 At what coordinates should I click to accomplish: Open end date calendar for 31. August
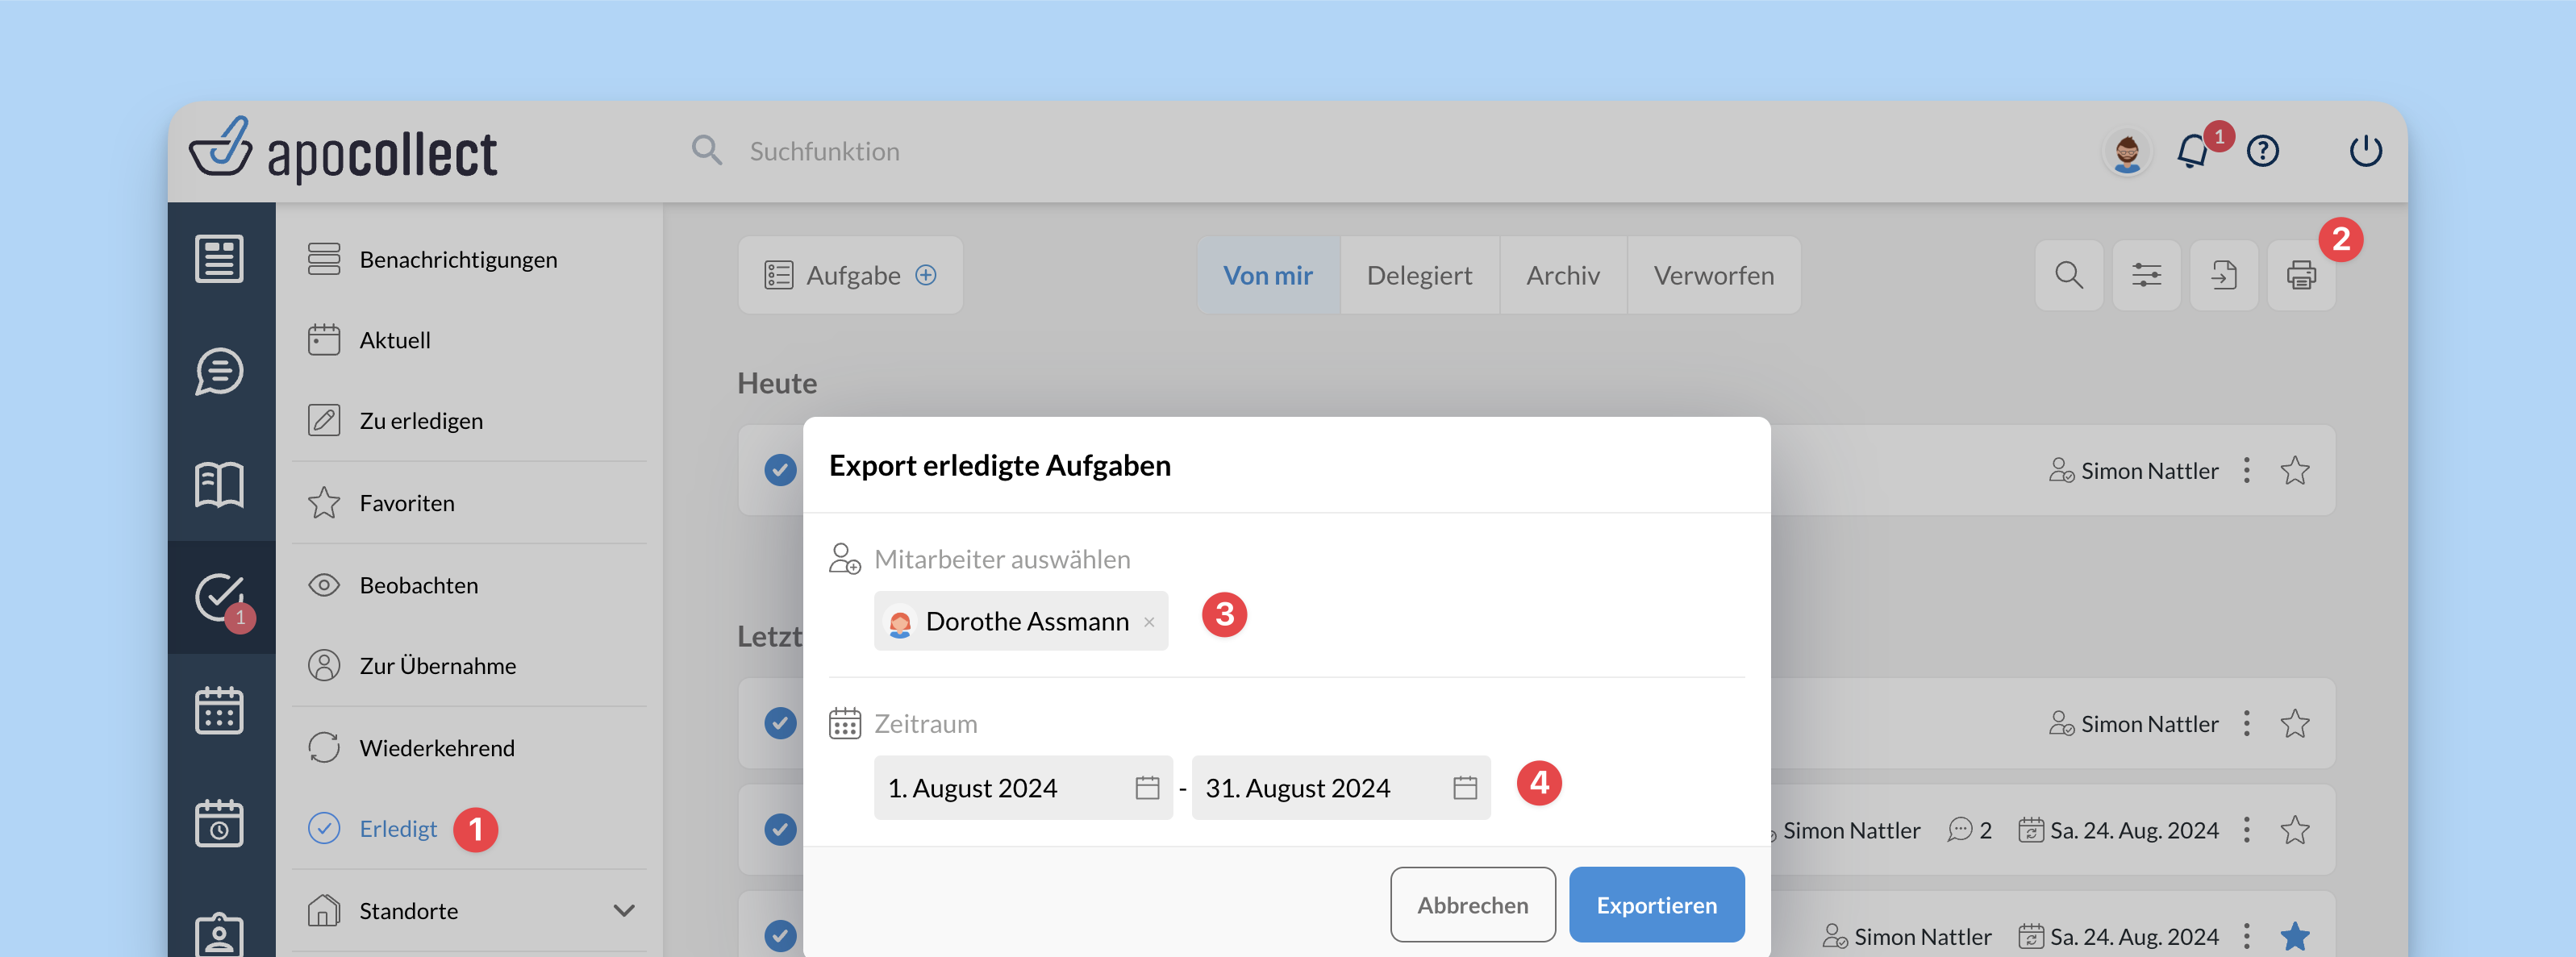(1465, 788)
